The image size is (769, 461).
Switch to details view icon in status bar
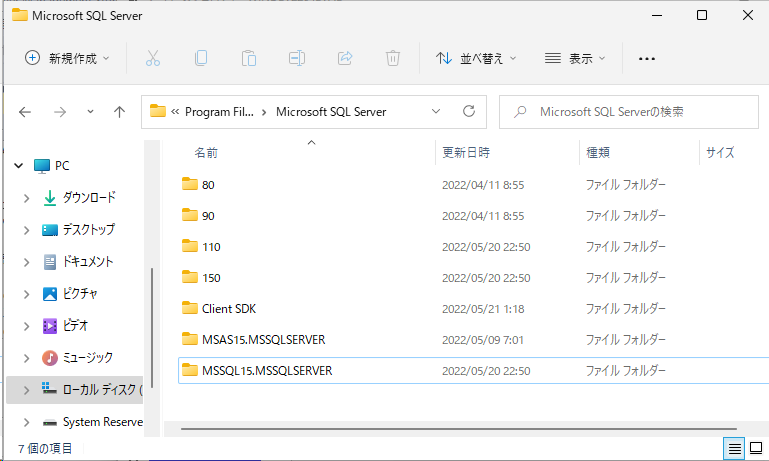tap(734, 448)
